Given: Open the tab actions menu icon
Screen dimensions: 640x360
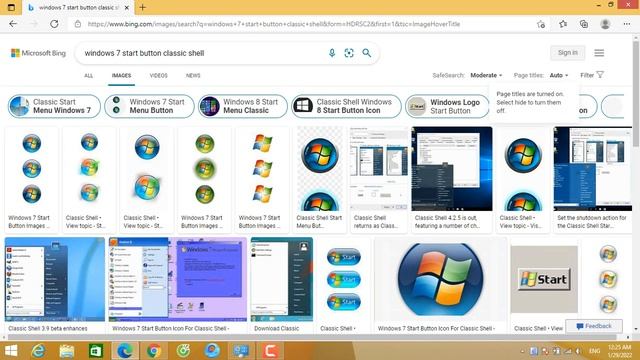Looking at the screenshot, I should (11, 7).
